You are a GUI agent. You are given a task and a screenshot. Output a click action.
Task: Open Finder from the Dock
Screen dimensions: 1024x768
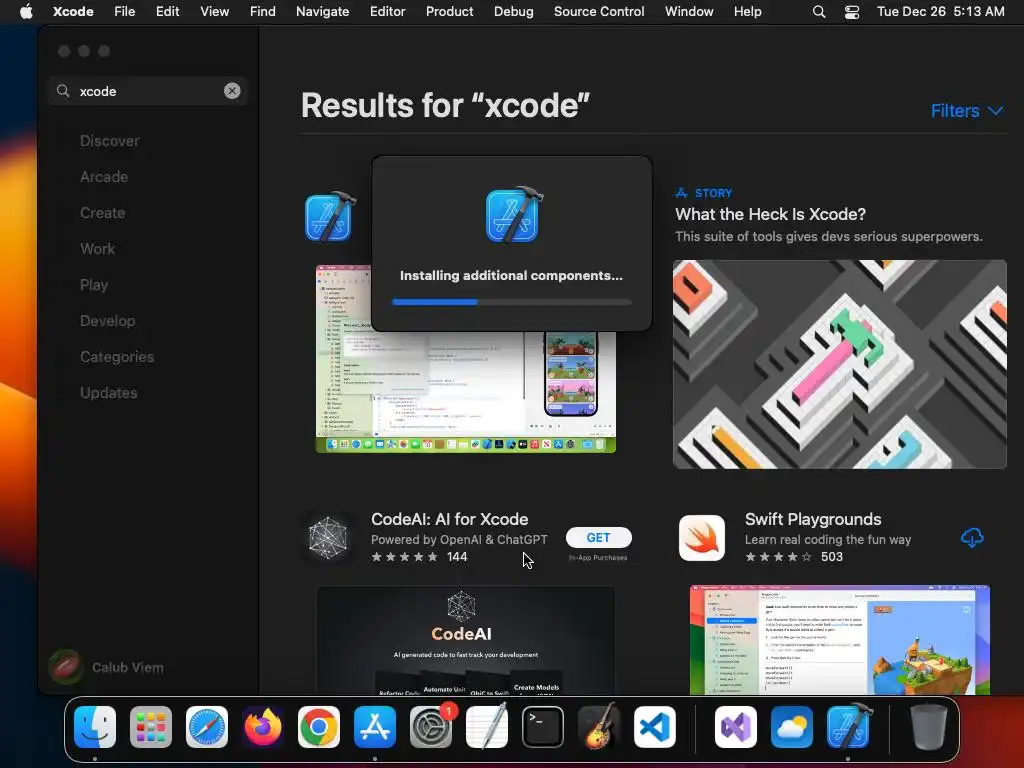point(95,727)
